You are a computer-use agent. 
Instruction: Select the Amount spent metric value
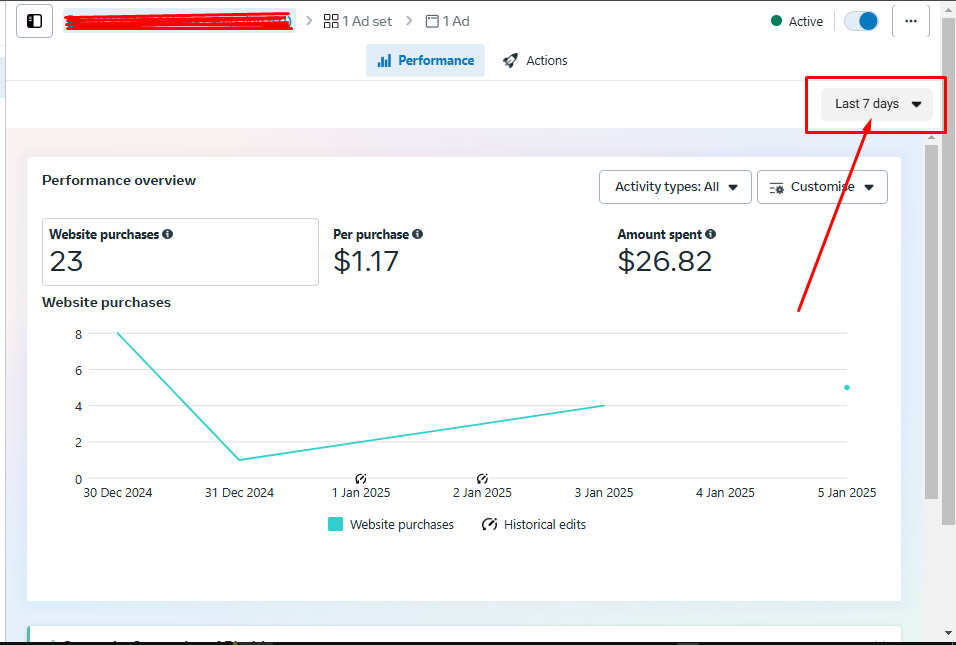pyautogui.click(x=665, y=261)
